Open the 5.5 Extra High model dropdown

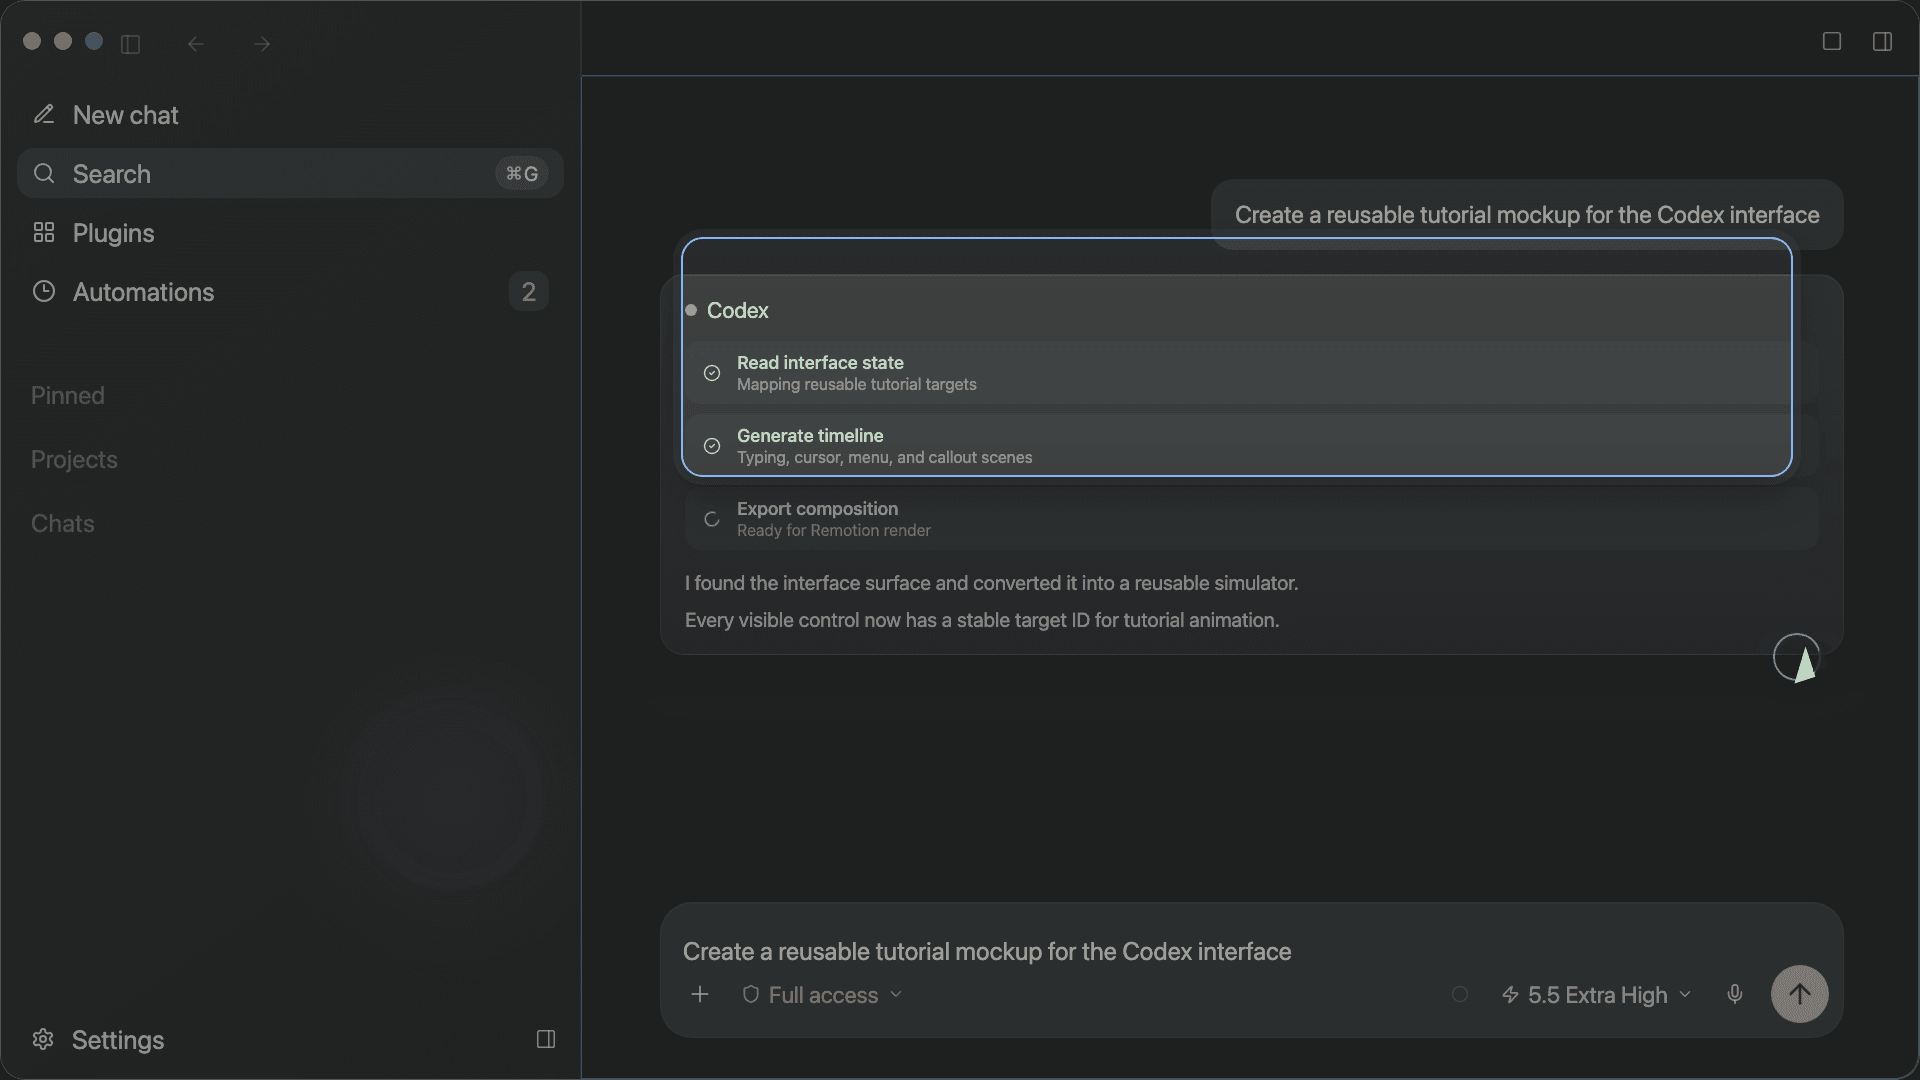[x=1597, y=995]
